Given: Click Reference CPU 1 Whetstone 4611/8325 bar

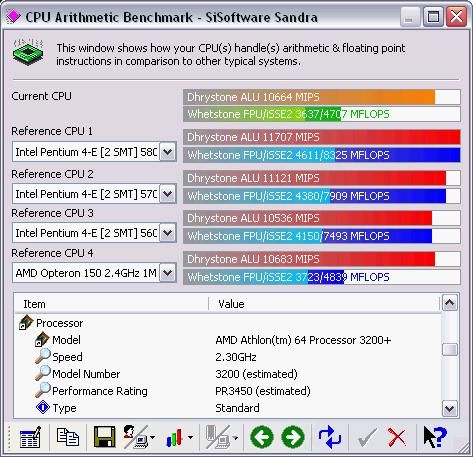Looking at the screenshot, I should click(322, 155).
